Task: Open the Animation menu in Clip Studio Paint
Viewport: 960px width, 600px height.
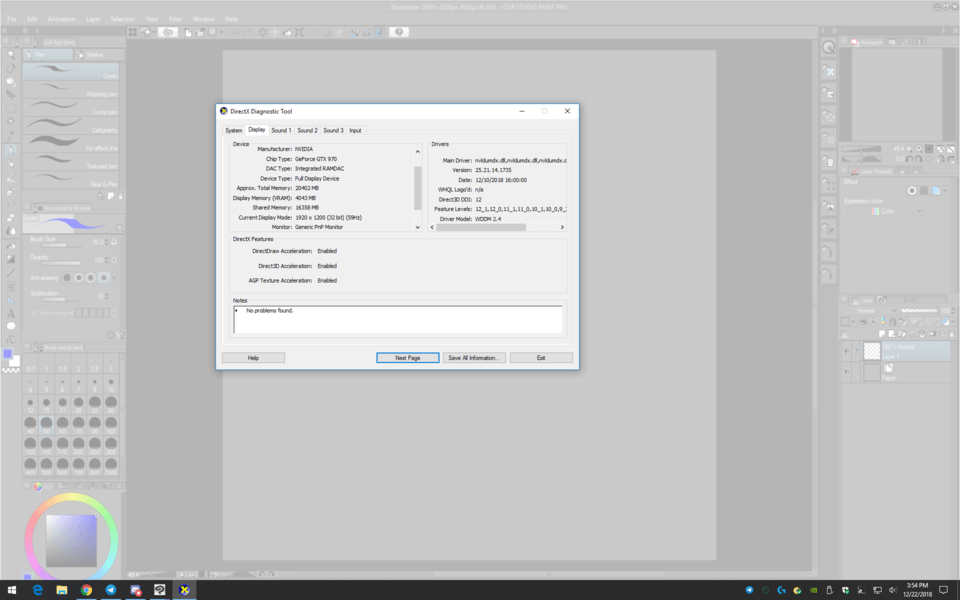Action: click(61, 19)
